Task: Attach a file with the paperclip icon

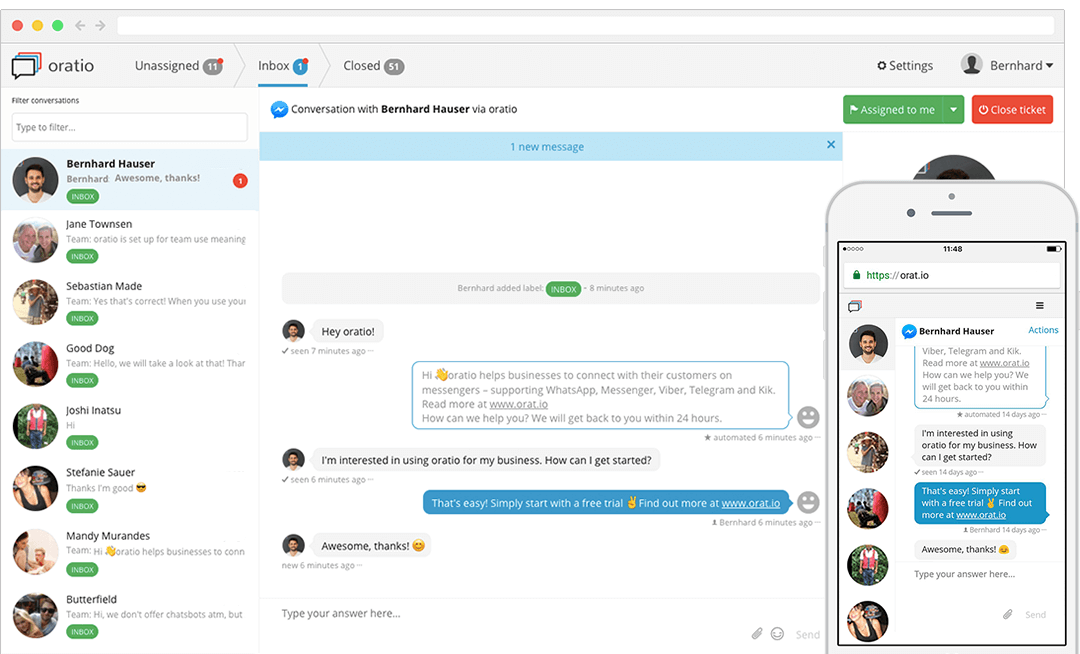Action: coord(756,633)
